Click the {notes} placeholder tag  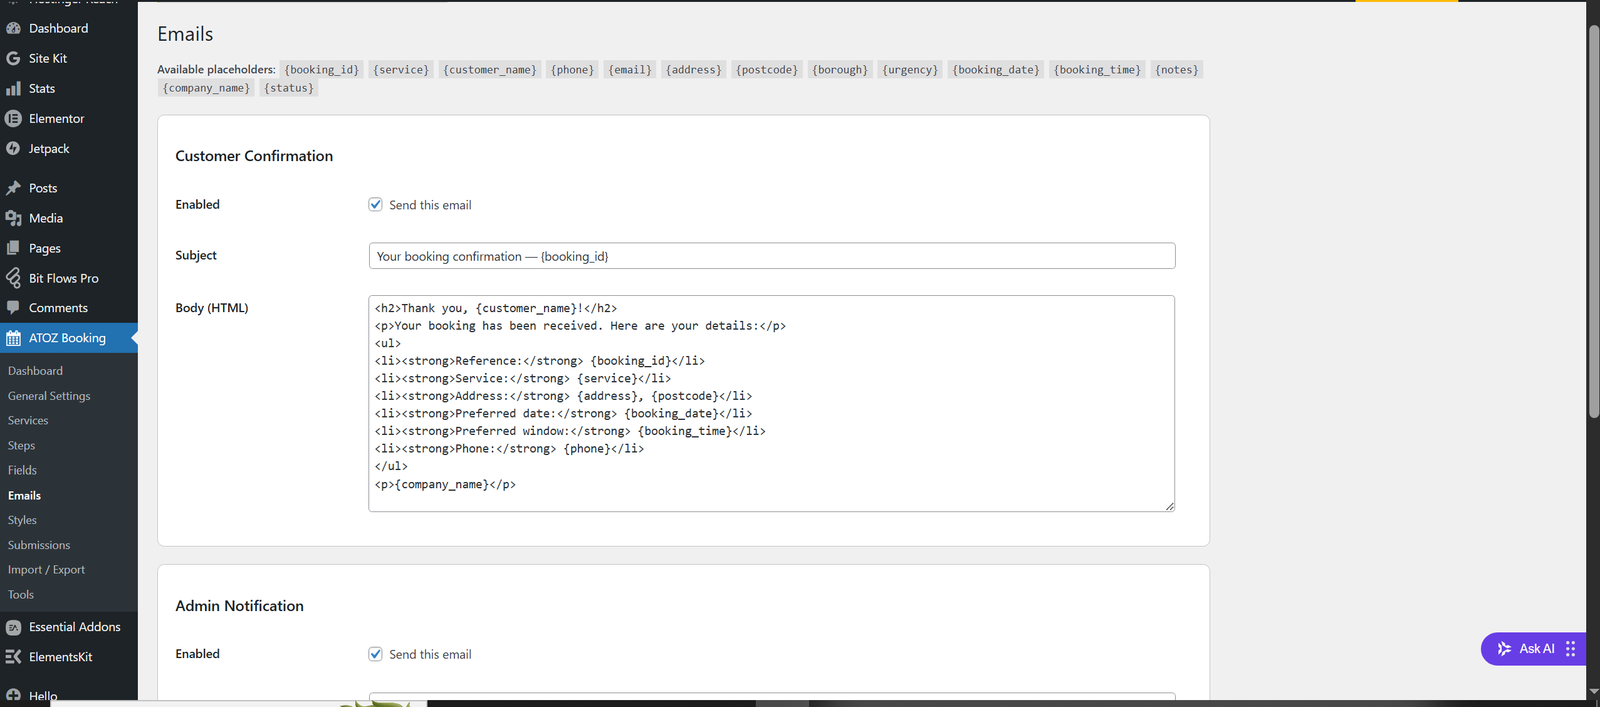[1176, 70]
